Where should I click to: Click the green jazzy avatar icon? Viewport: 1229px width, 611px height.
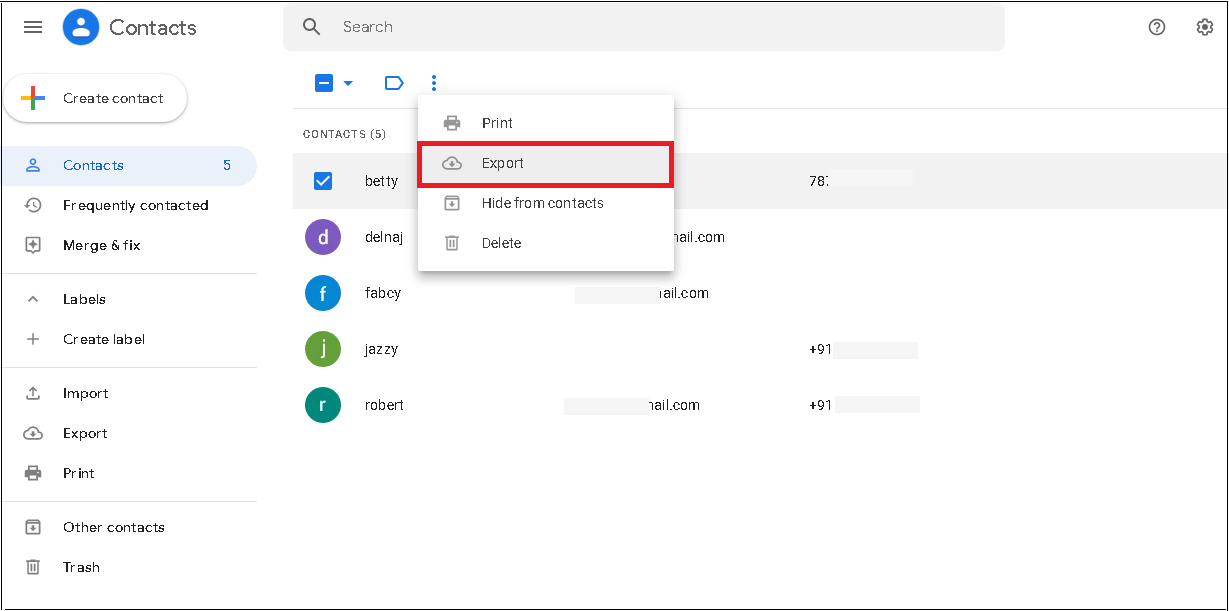coord(323,349)
